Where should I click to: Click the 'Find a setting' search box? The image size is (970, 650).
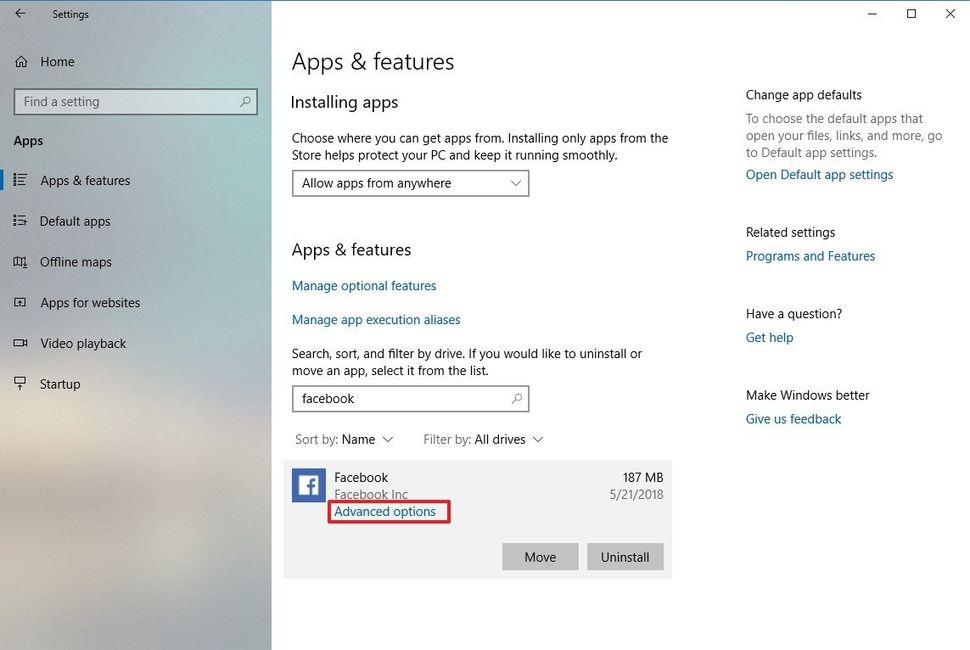135,101
